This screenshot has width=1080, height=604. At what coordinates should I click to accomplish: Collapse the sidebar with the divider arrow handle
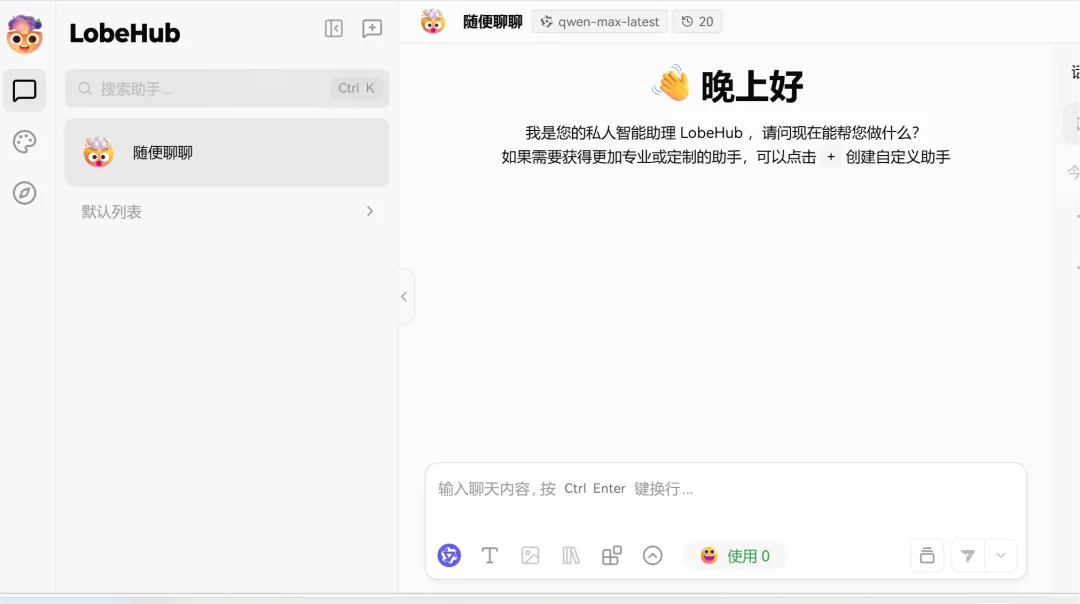click(x=404, y=297)
